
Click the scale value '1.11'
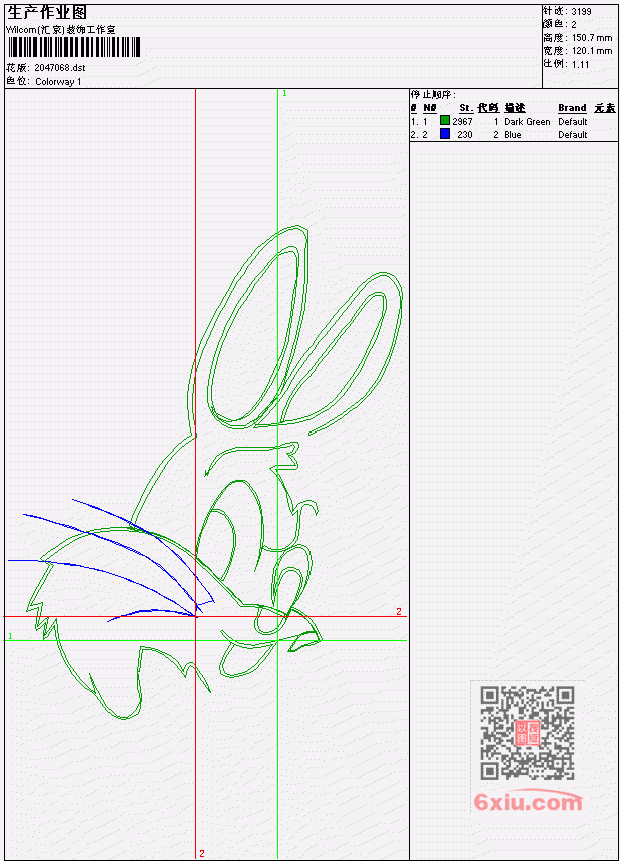point(580,65)
